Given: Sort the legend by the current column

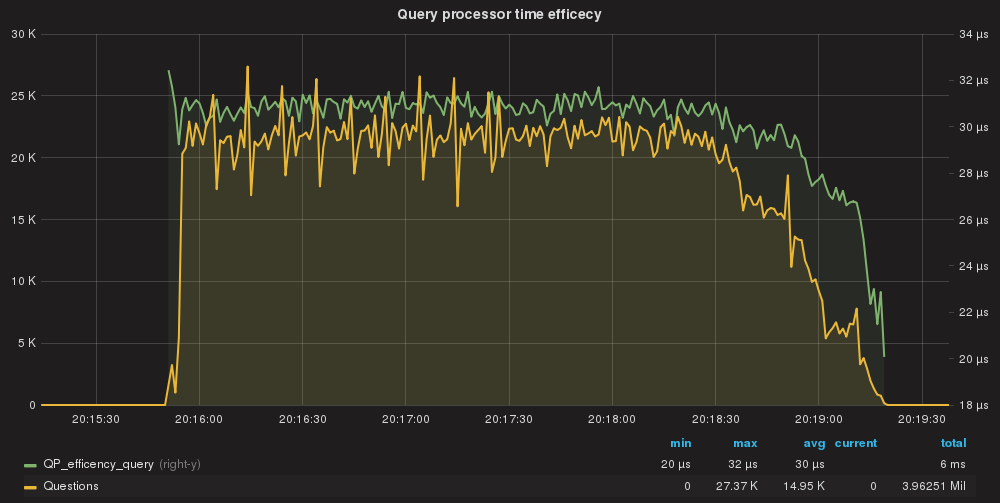Looking at the screenshot, I should point(856,443).
